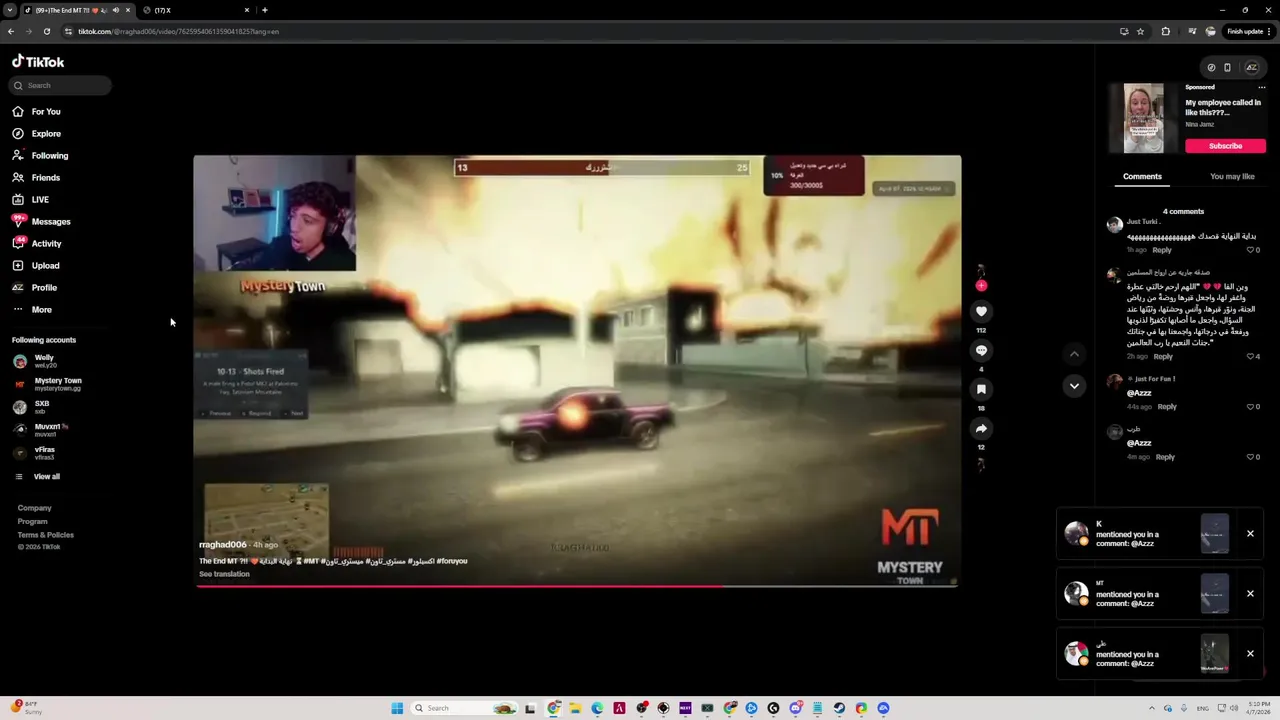Open the Explore page
Viewport: 1280px width, 720px height.
click(x=36, y=134)
